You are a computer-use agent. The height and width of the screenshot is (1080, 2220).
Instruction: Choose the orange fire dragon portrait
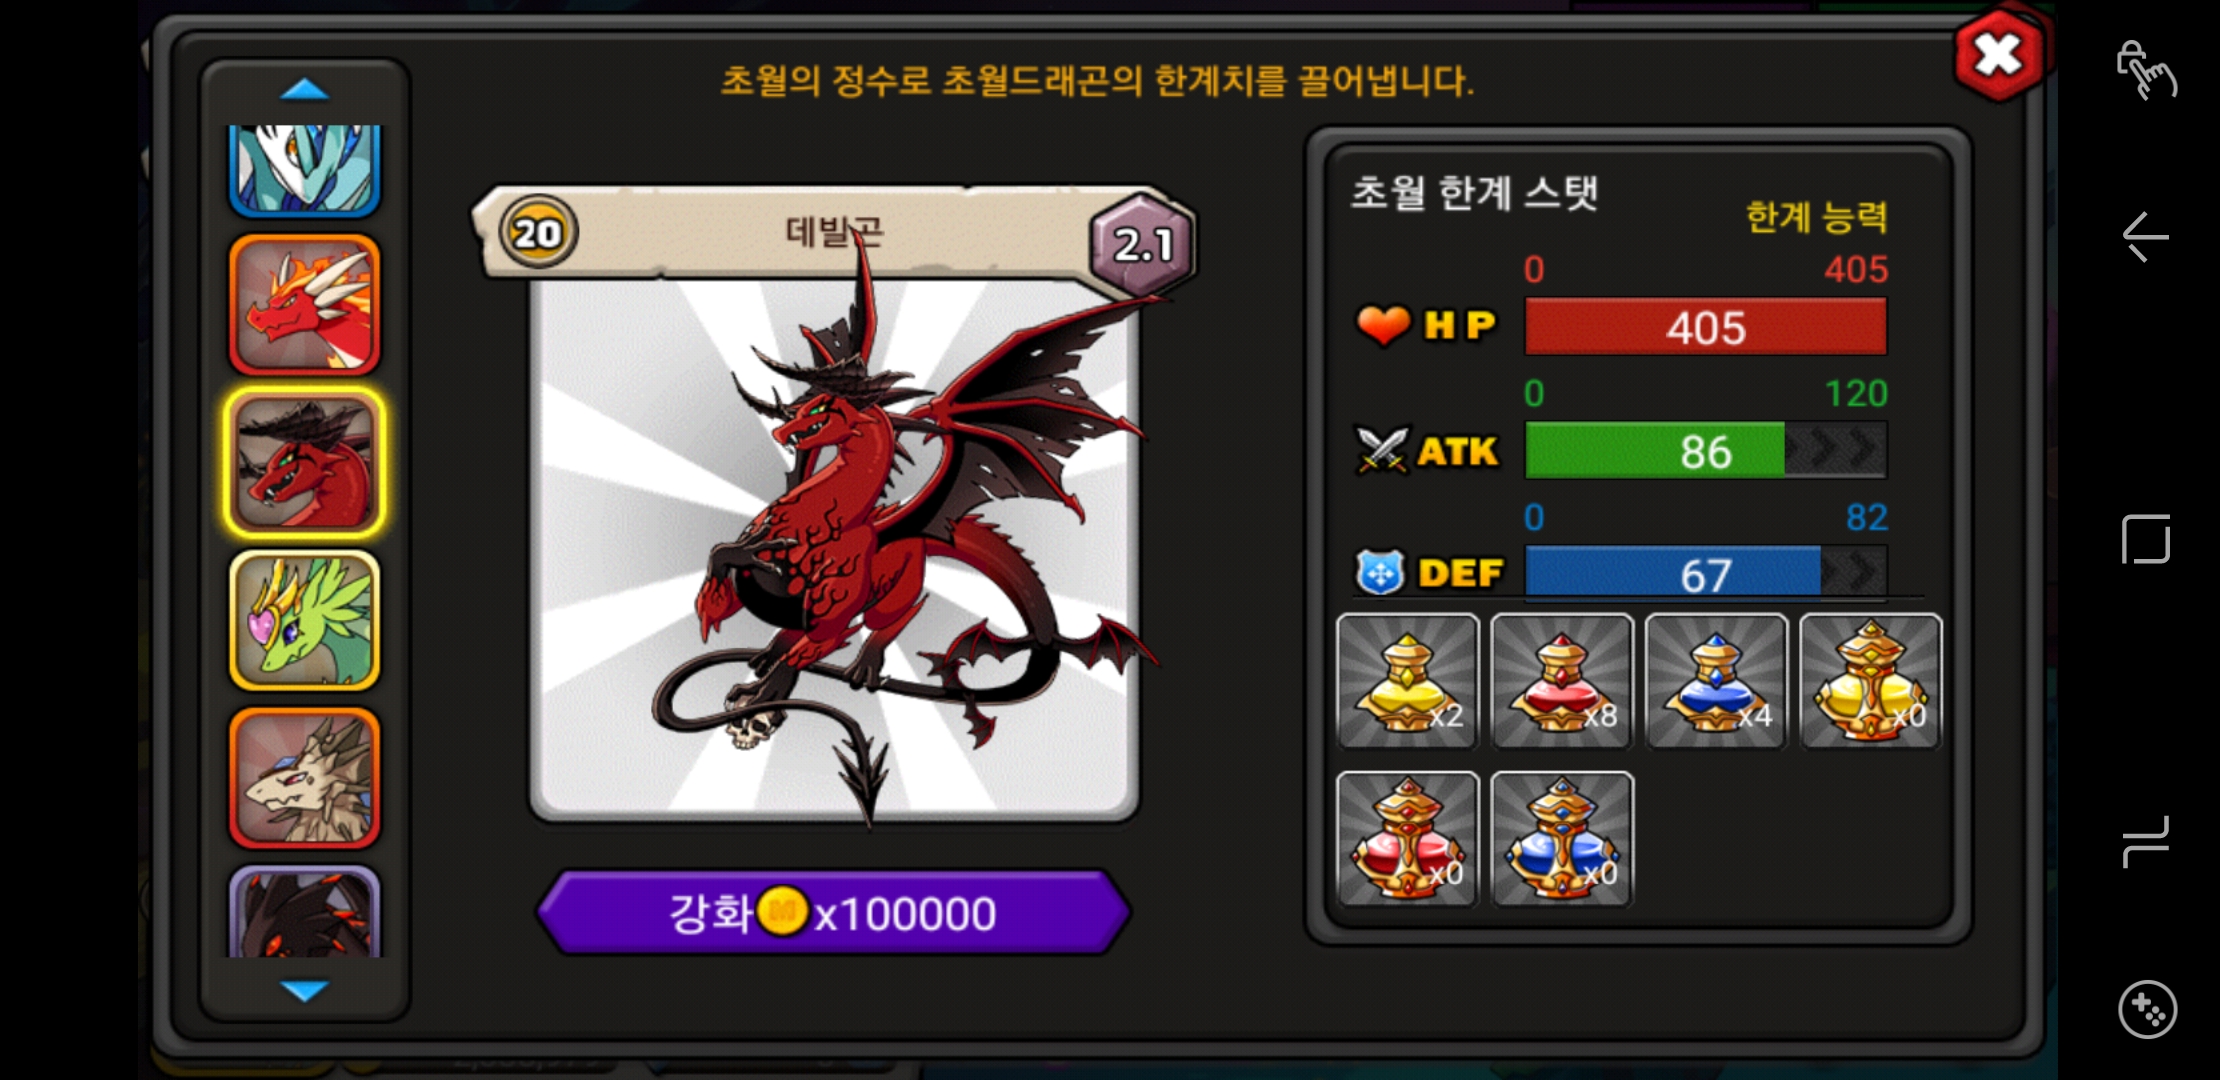(305, 305)
